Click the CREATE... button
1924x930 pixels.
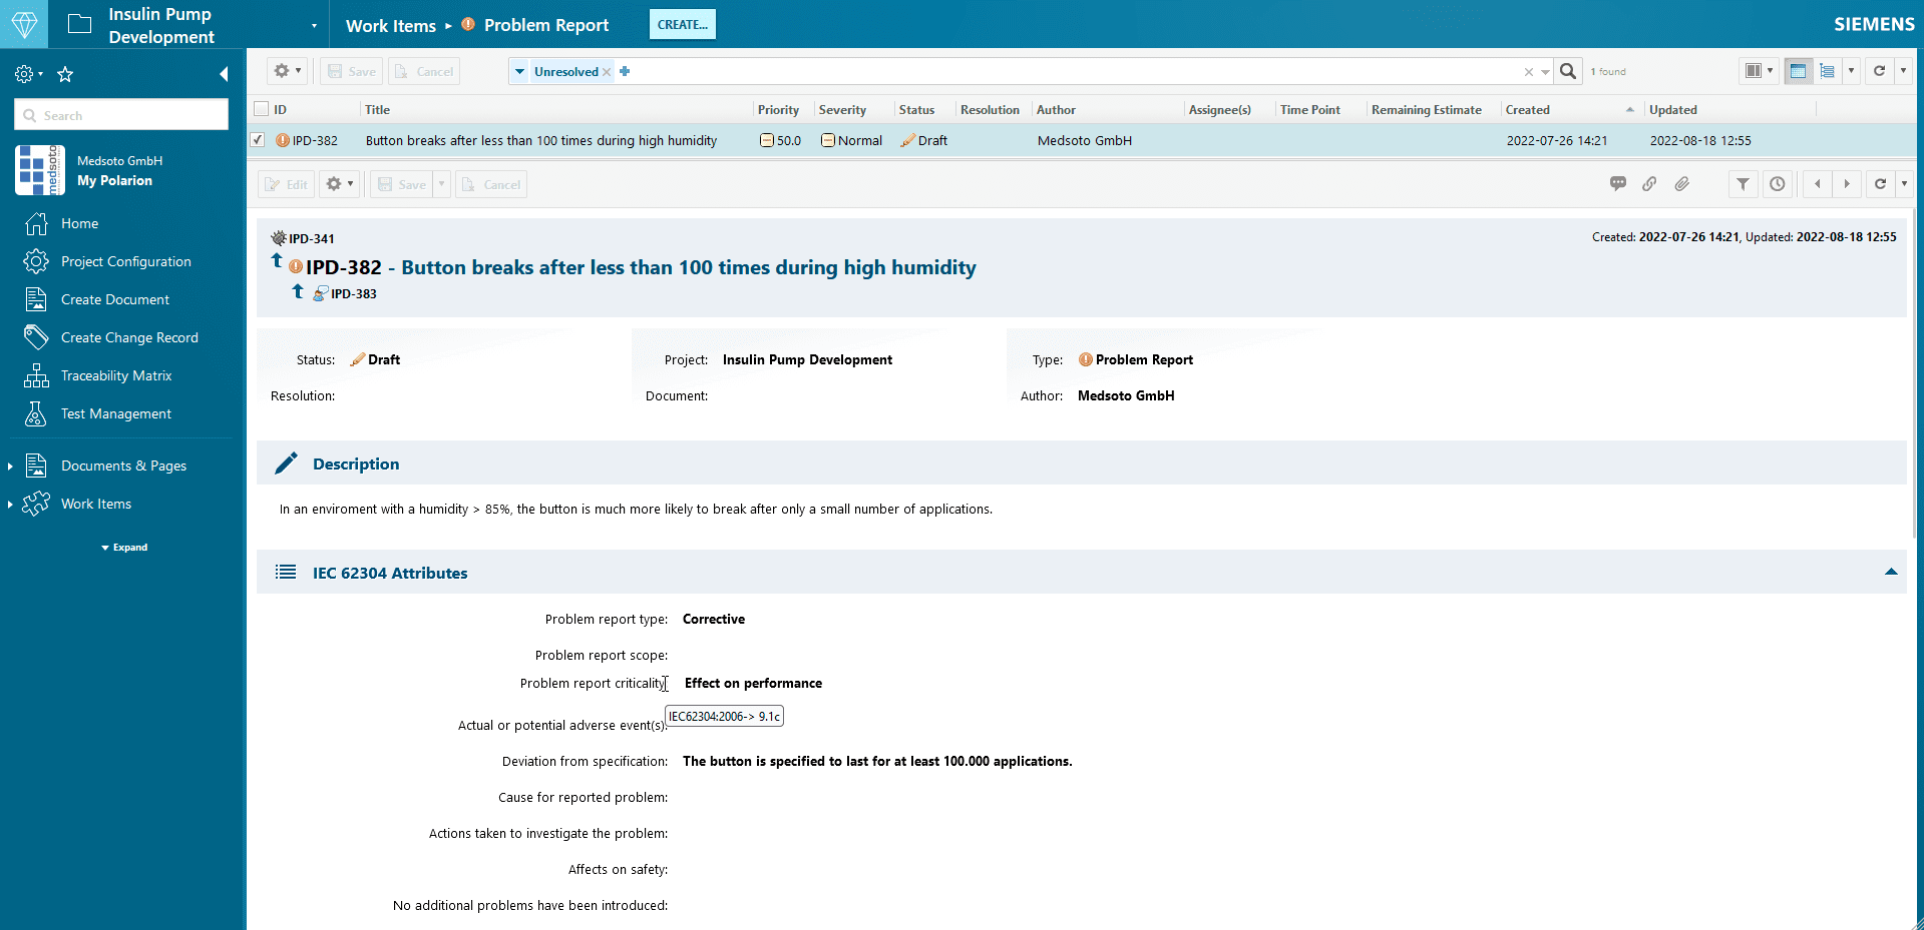coord(682,24)
